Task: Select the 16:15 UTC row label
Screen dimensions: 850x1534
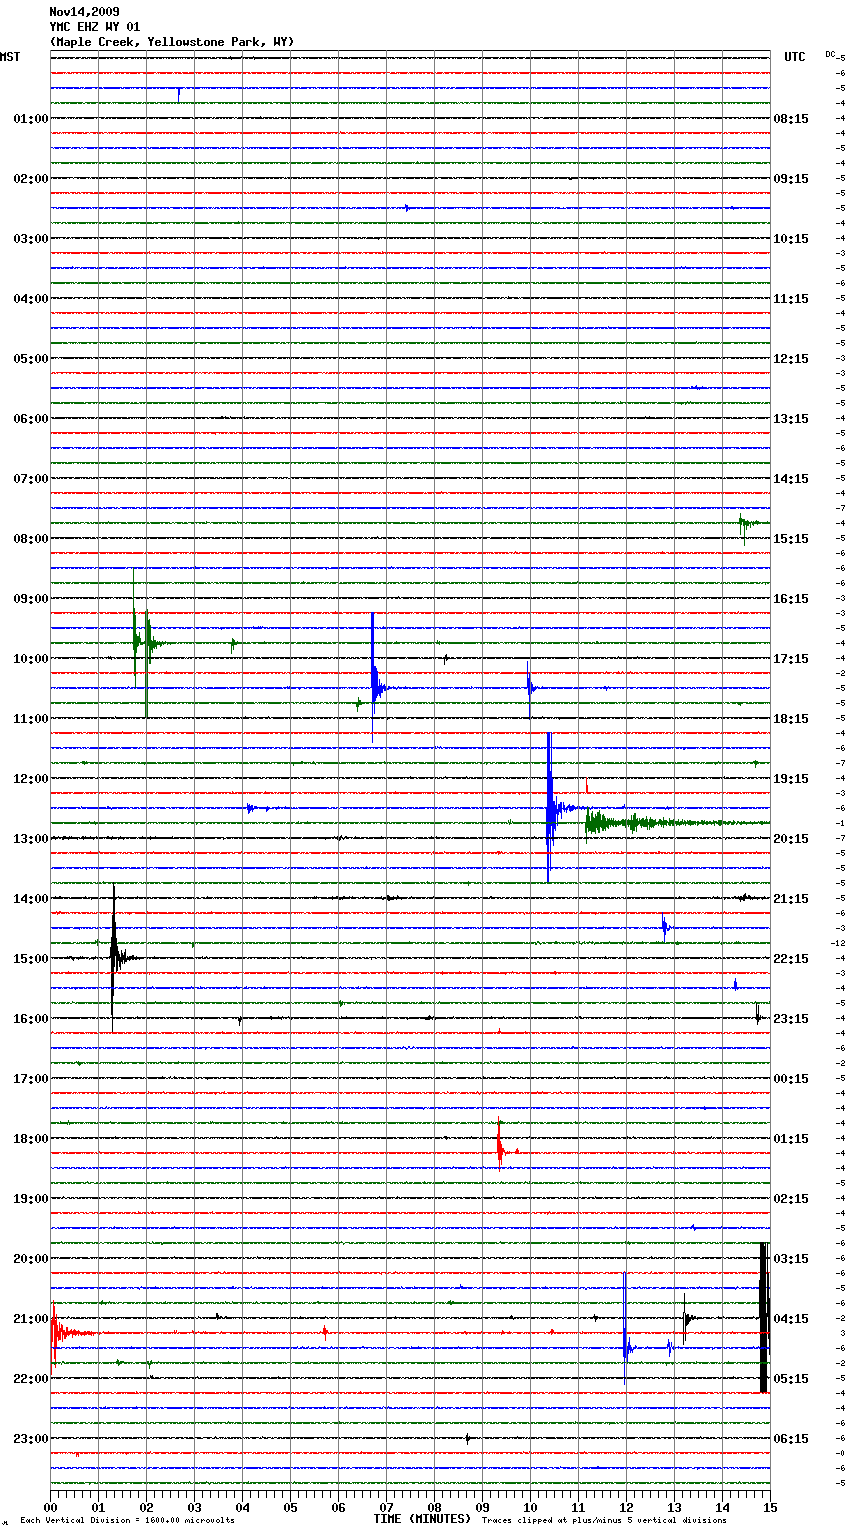Action: coord(791,599)
